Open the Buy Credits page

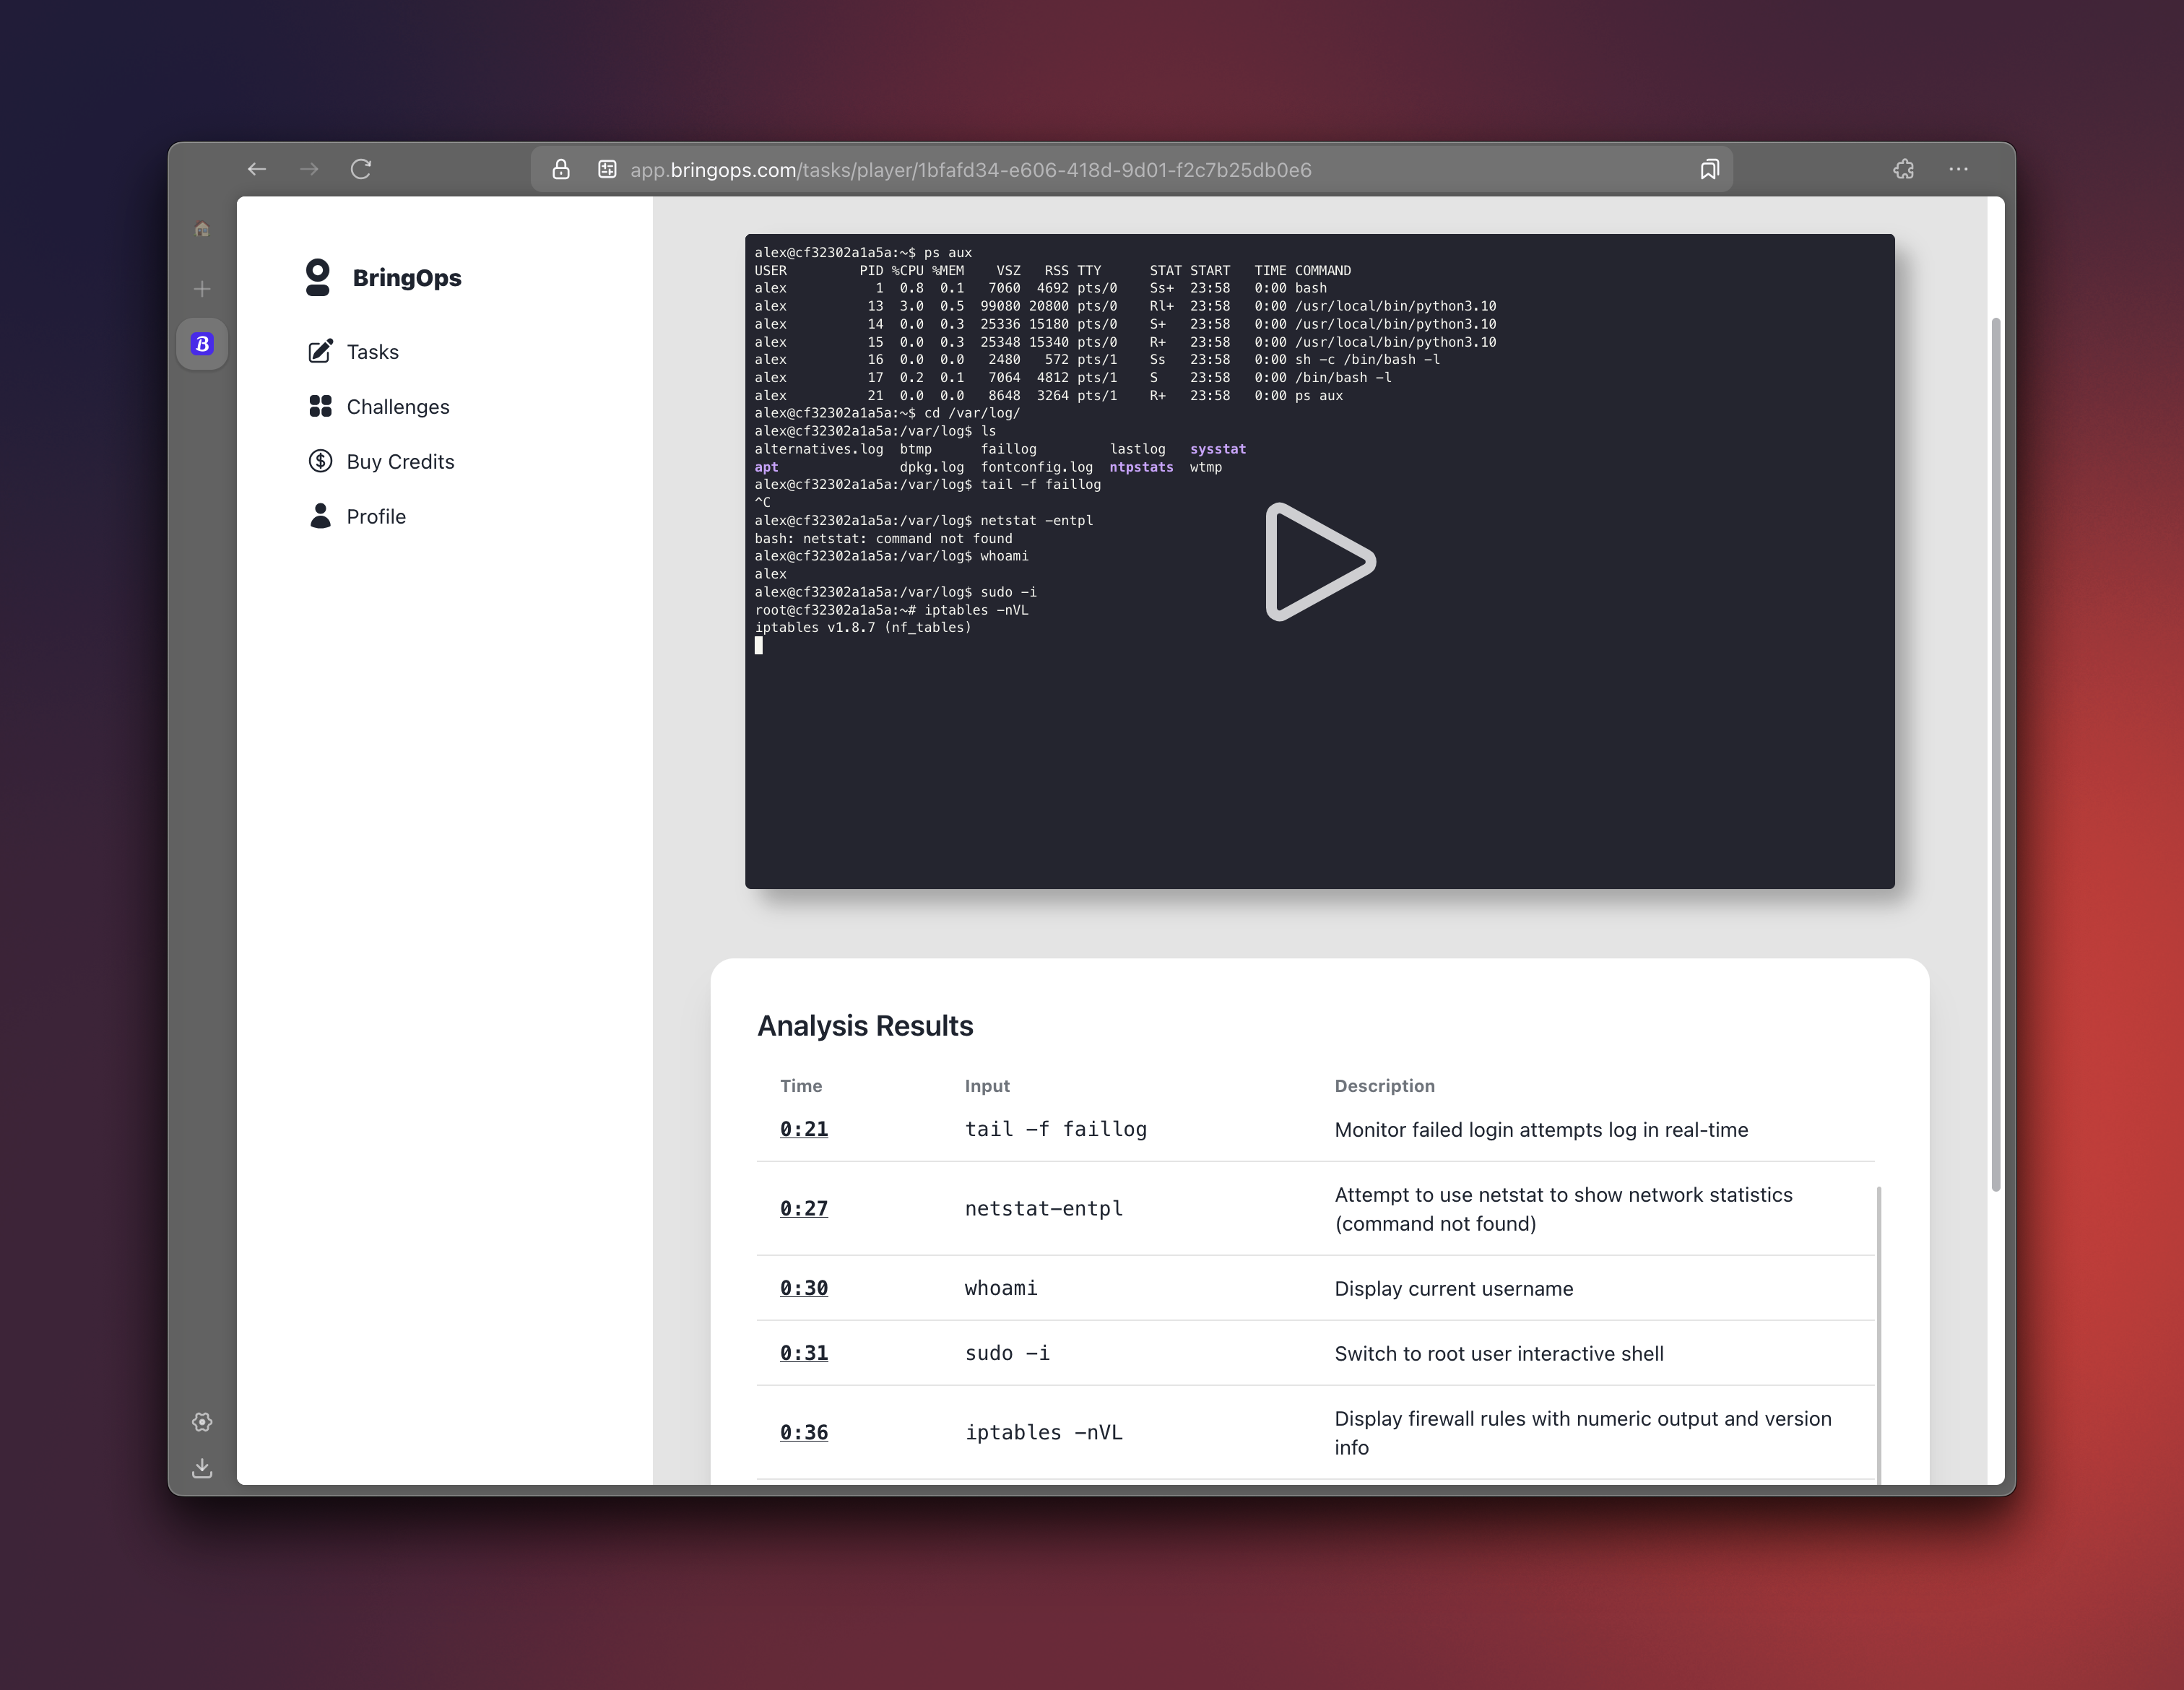tap(400, 462)
